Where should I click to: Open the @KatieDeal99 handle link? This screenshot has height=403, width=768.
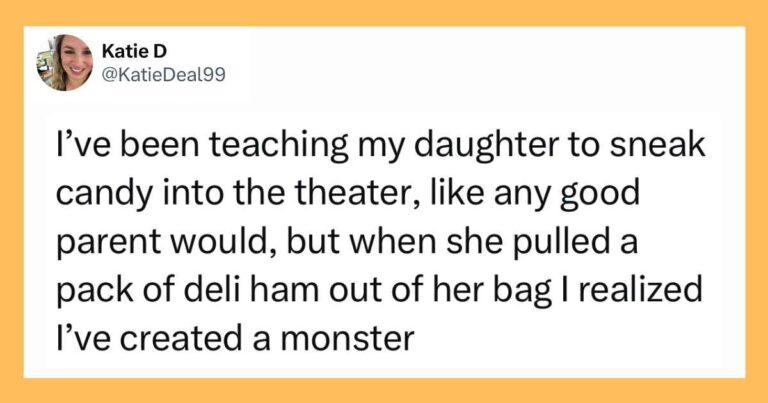coord(164,74)
